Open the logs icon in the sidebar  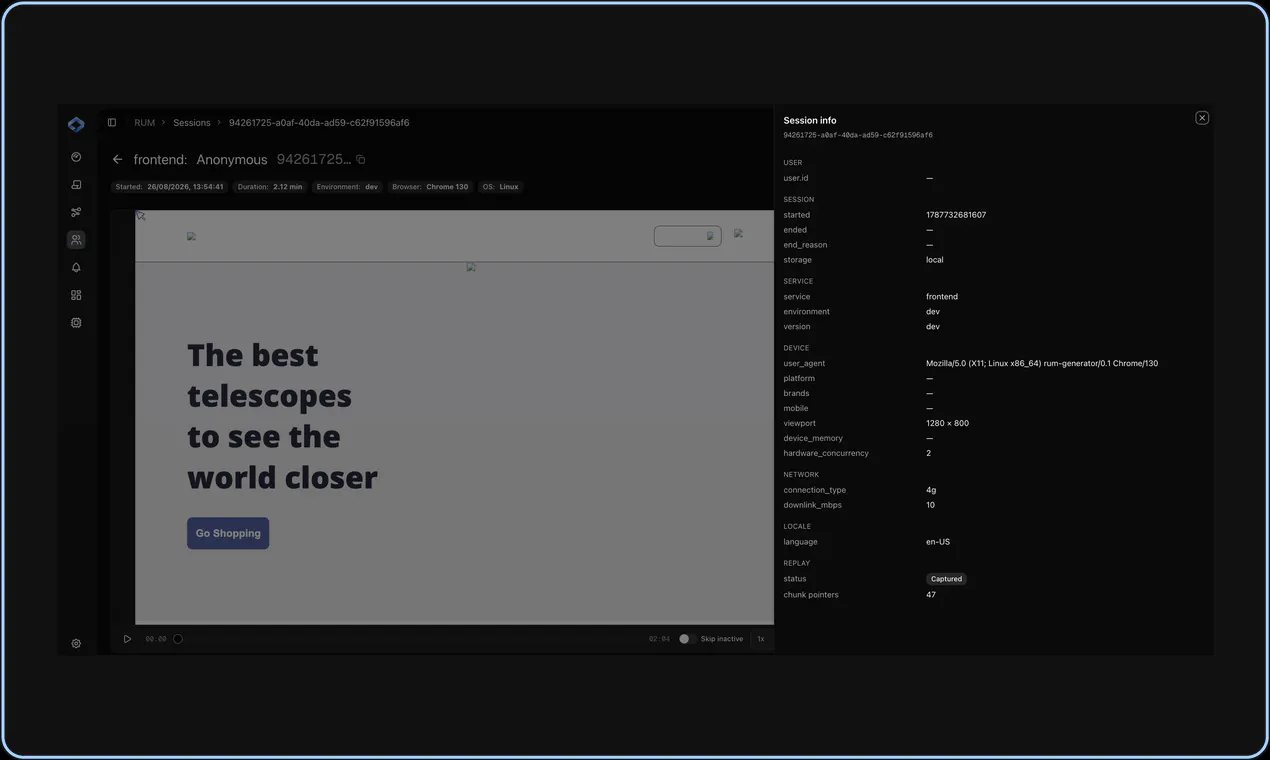[x=76, y=185]
